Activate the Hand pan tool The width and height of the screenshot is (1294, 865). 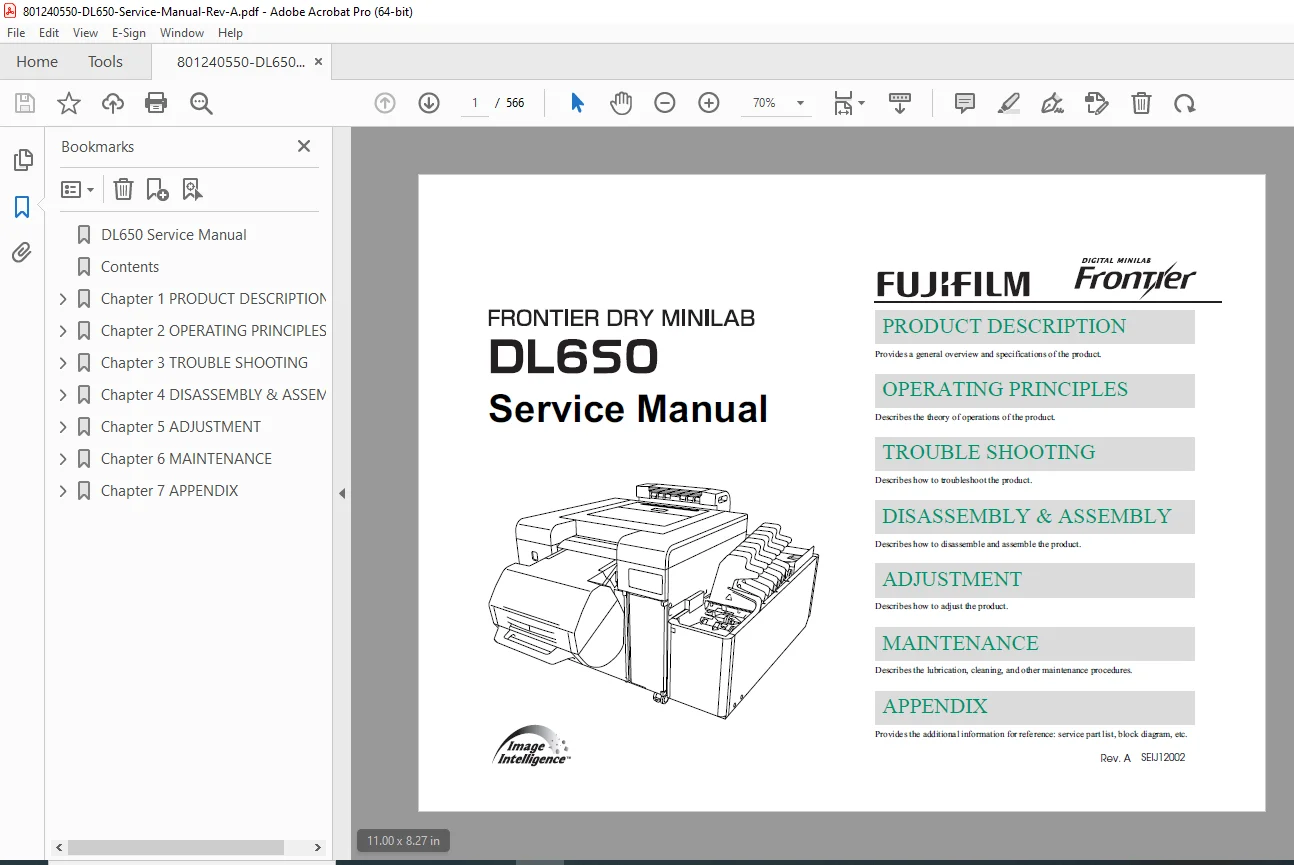point(621,103)
